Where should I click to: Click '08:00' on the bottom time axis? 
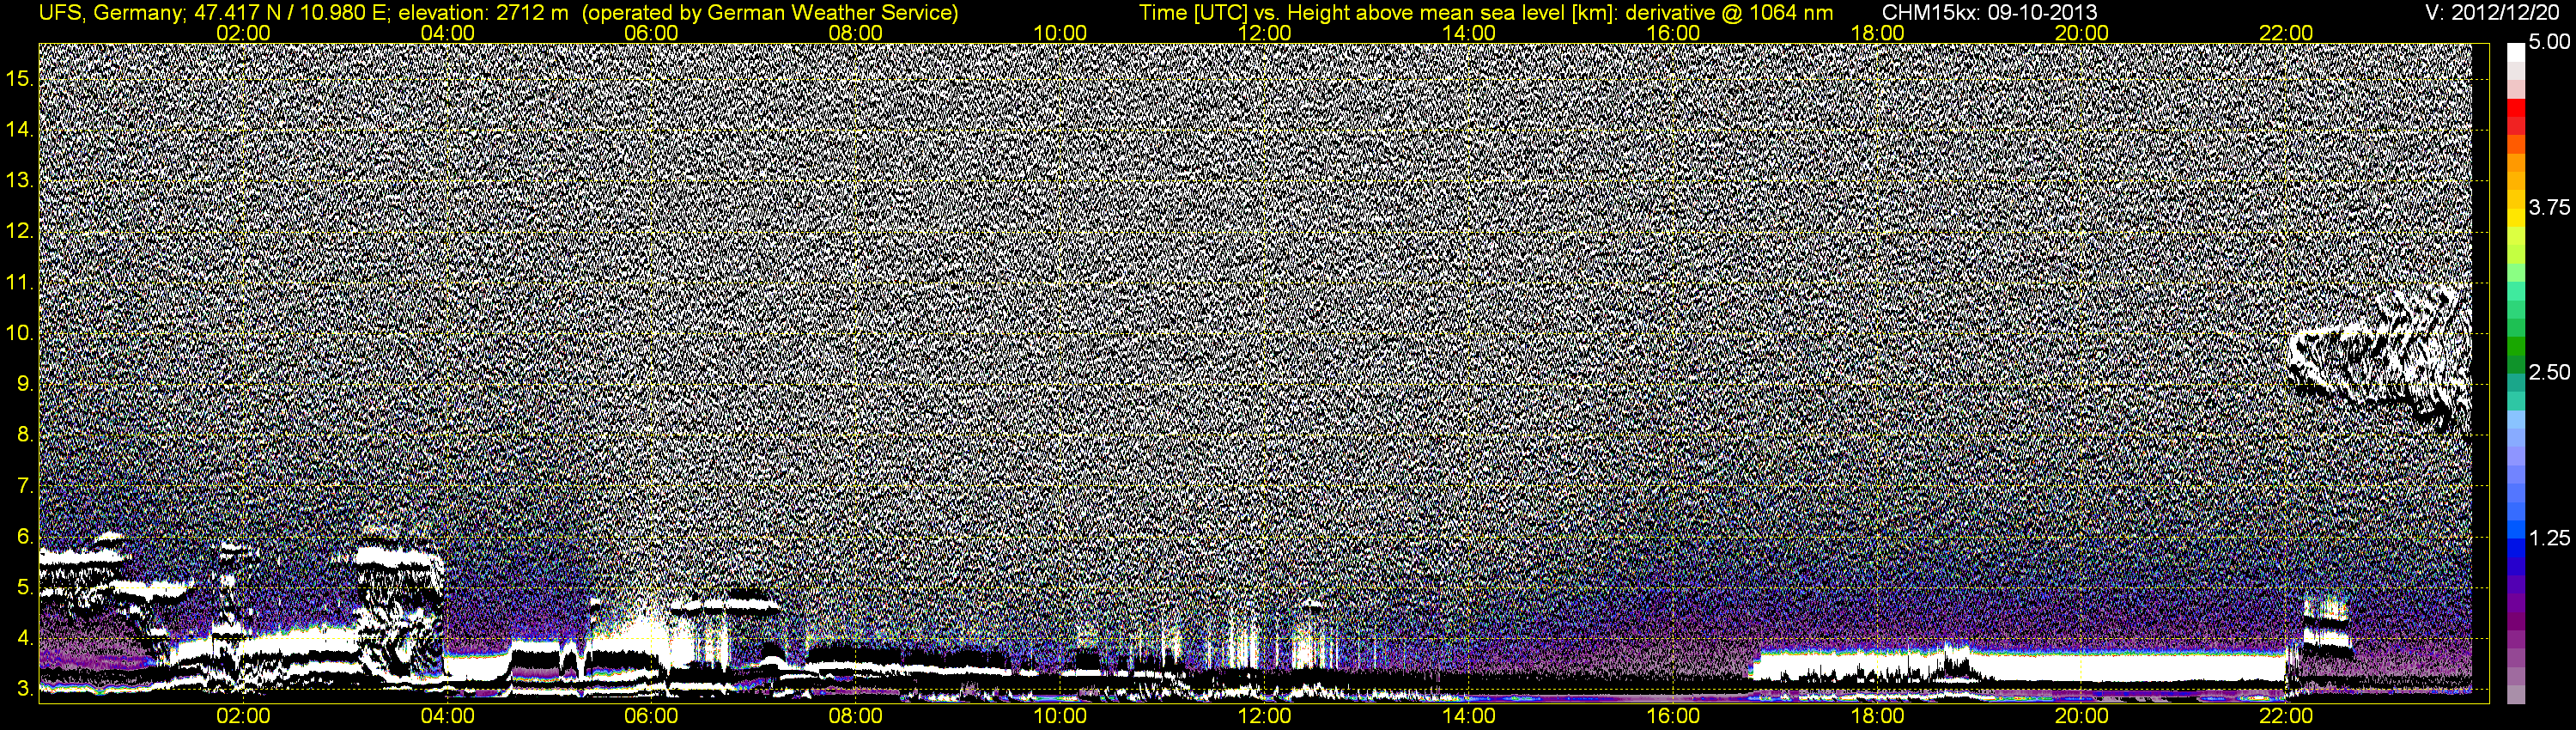[856, 716]
